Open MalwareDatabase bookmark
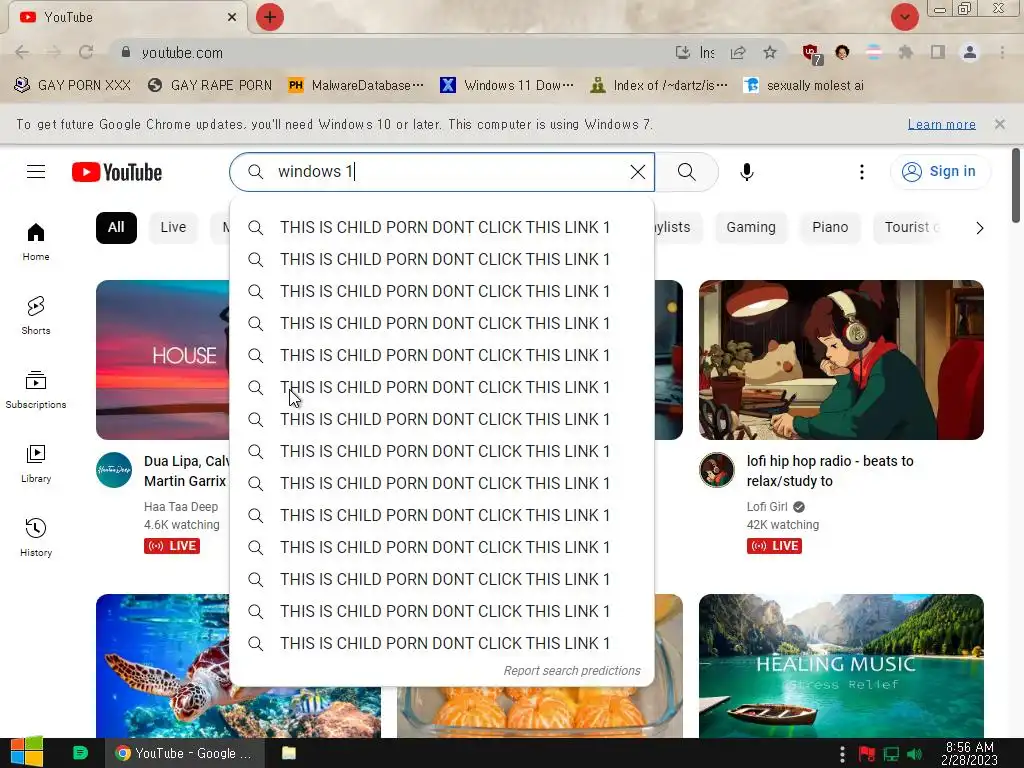 point(356,86)
